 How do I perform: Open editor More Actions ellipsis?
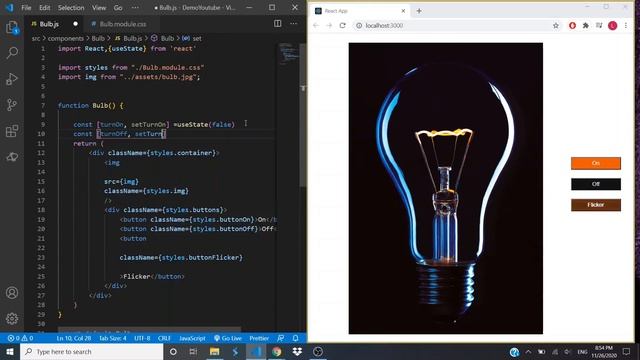[x=293, y=24]
